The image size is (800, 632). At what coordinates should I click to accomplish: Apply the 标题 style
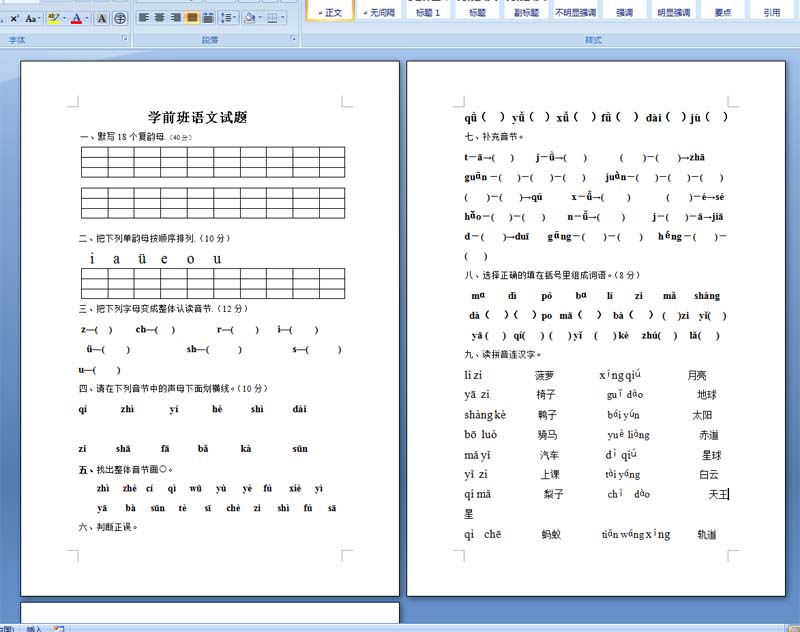click(x=478, y=10)
